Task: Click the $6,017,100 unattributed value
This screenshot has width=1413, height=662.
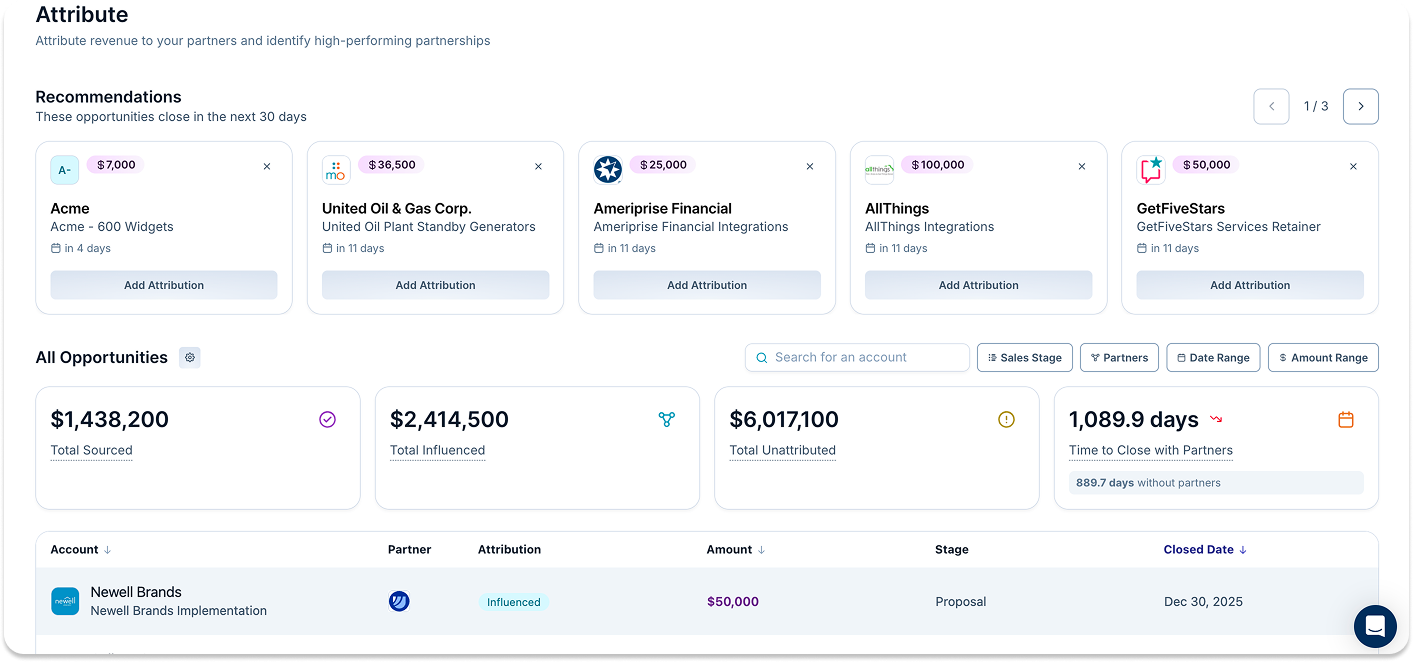Action: coord(784,420)
